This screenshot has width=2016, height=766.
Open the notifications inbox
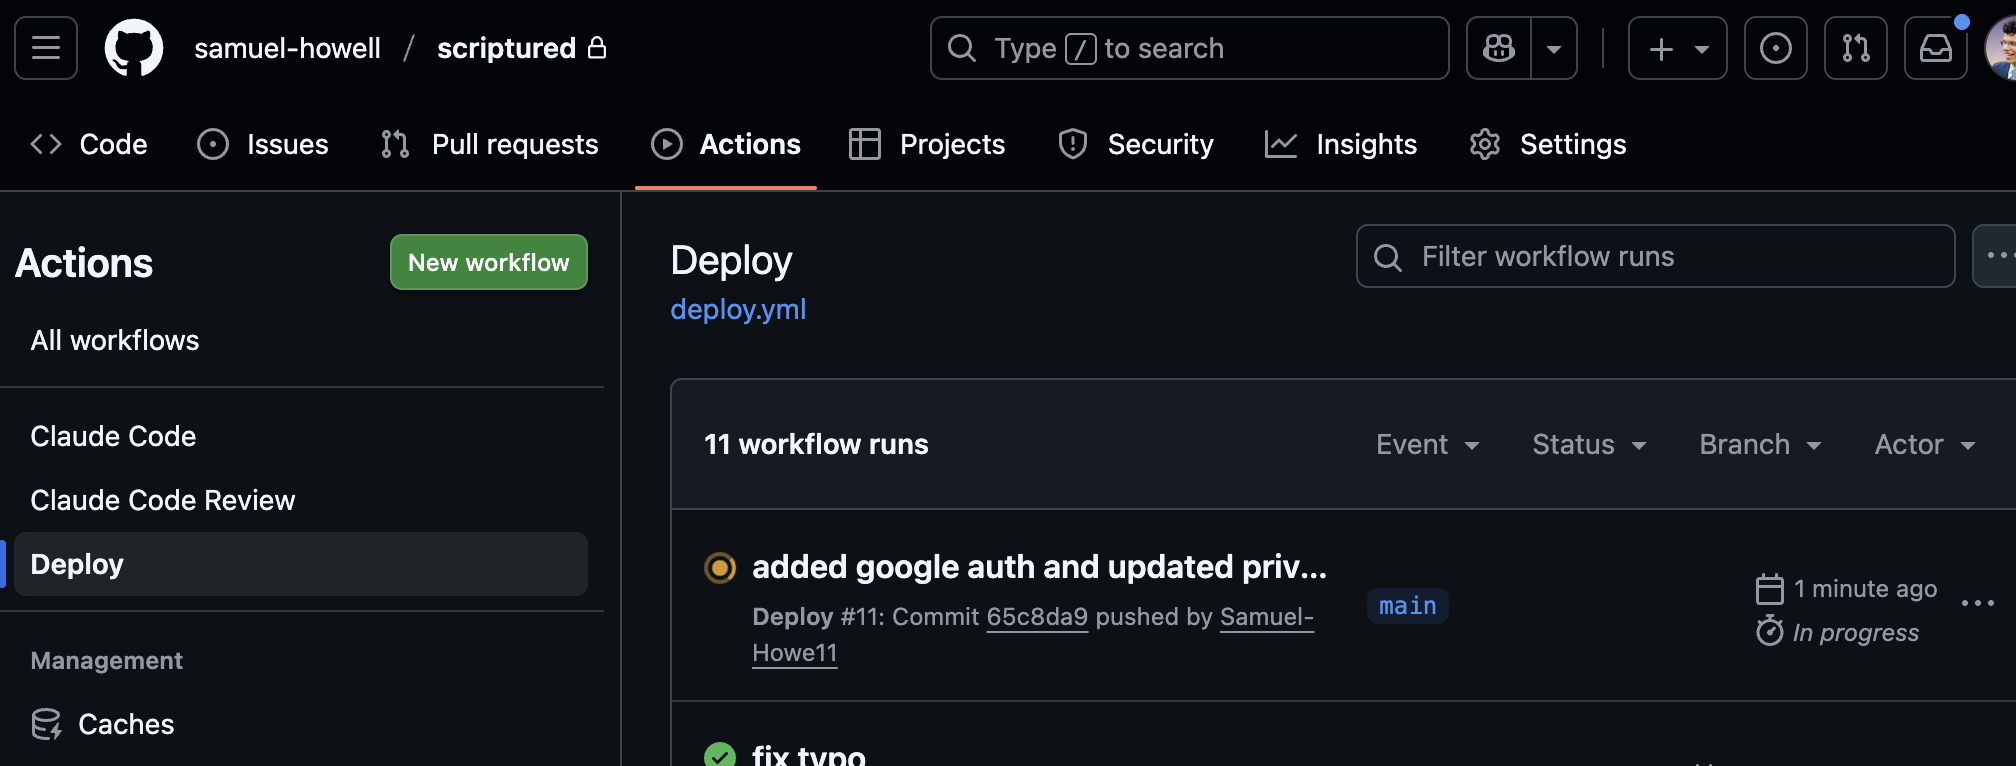(1936, 48)
